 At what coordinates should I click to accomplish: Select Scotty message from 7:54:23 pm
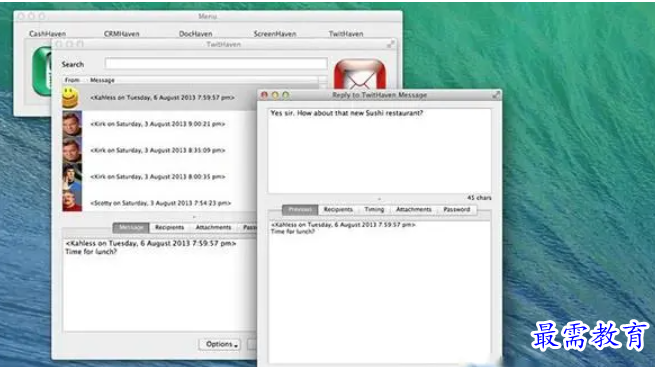point(161,203)
